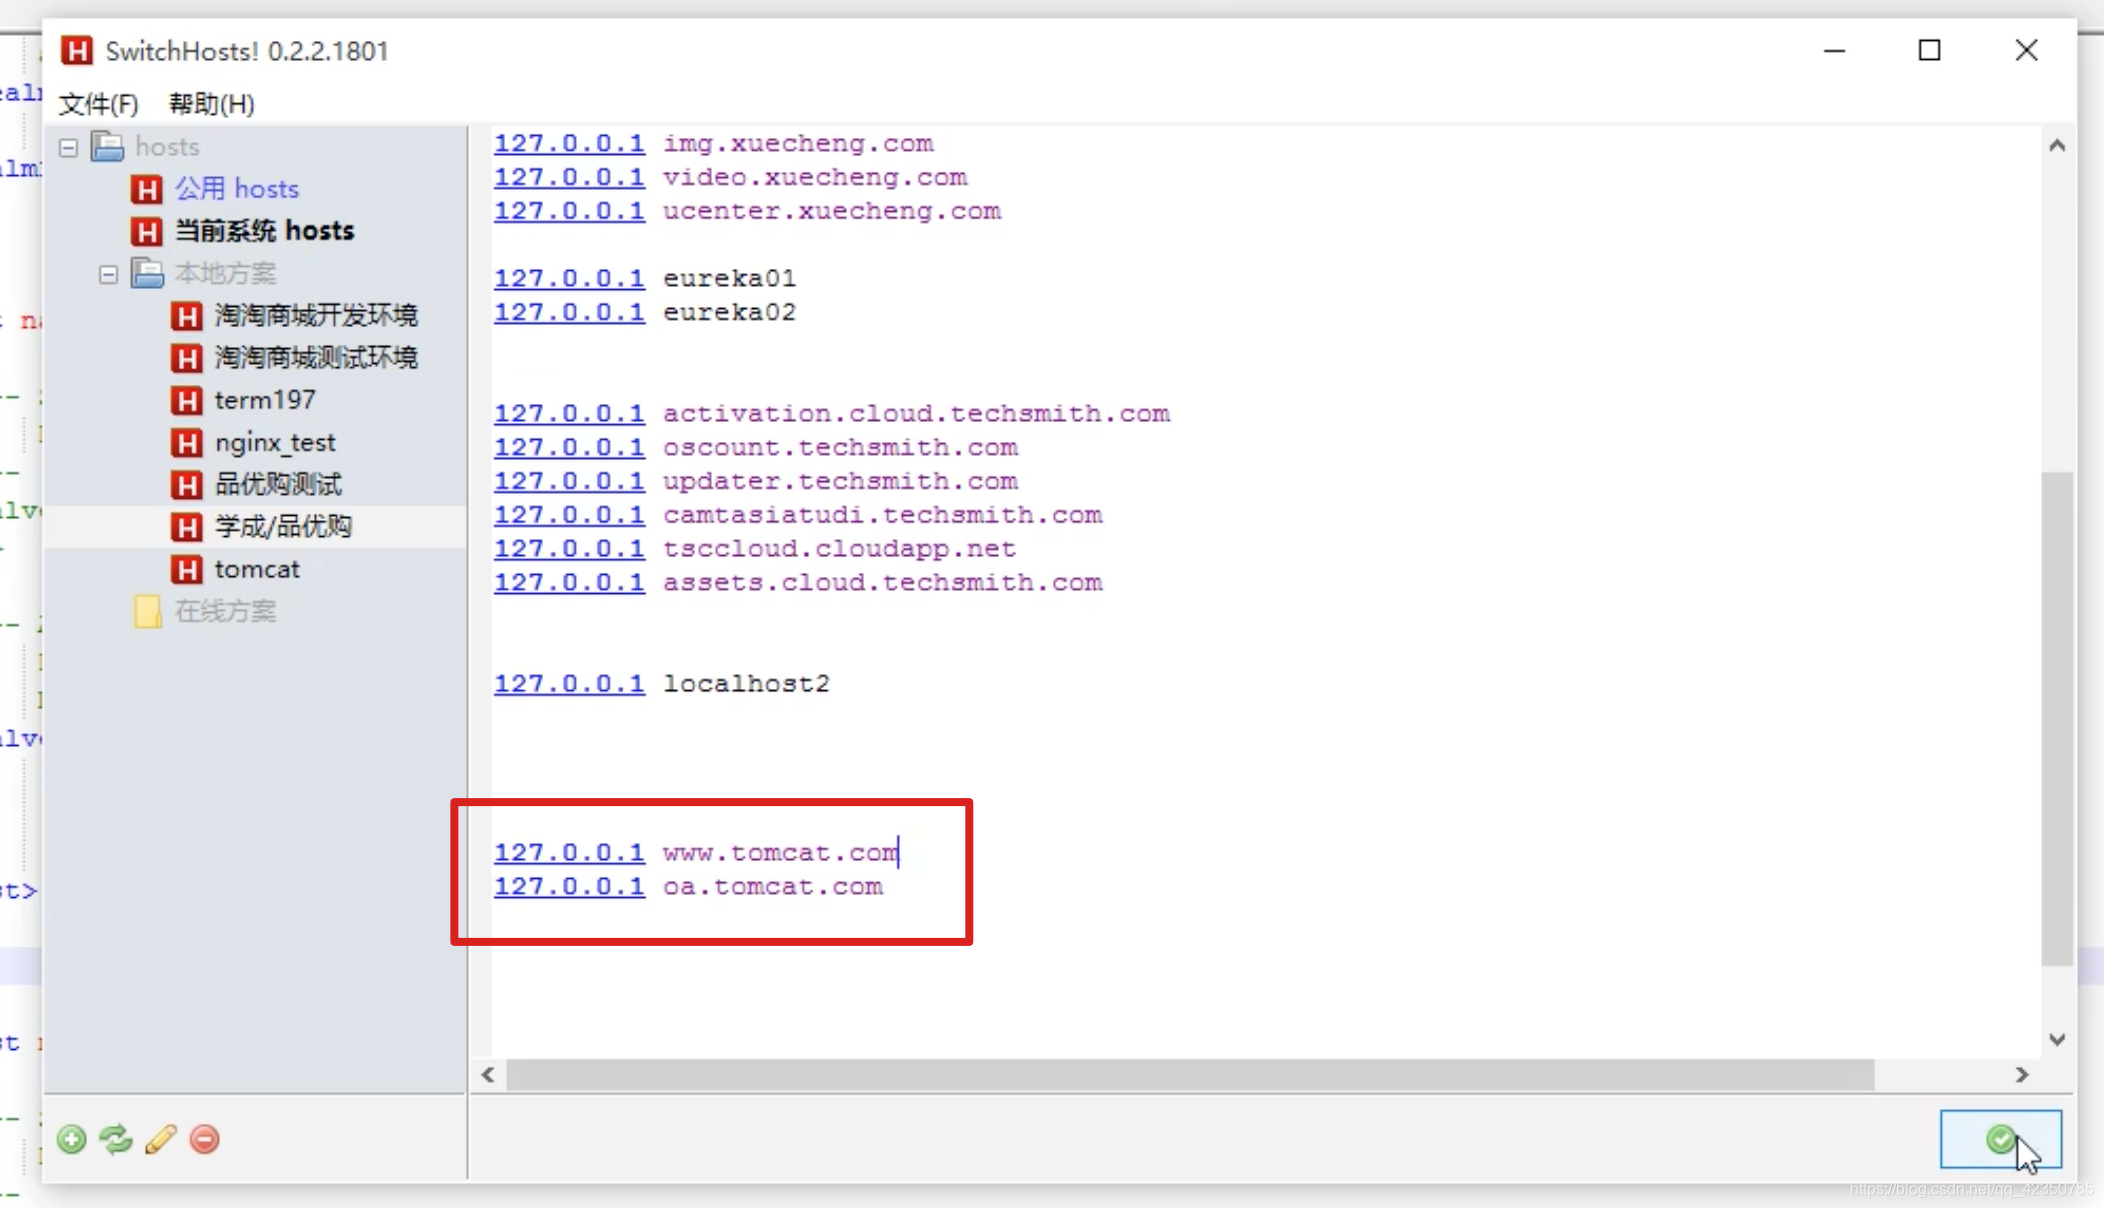Click the H icon beside 品优购测试

[x=186, y=485]
